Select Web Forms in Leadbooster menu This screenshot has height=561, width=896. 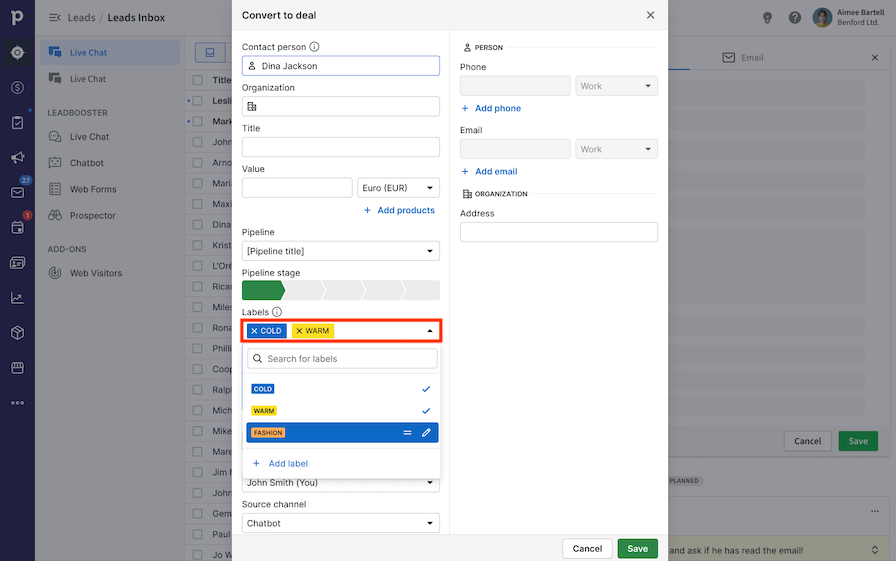[93, 189]
